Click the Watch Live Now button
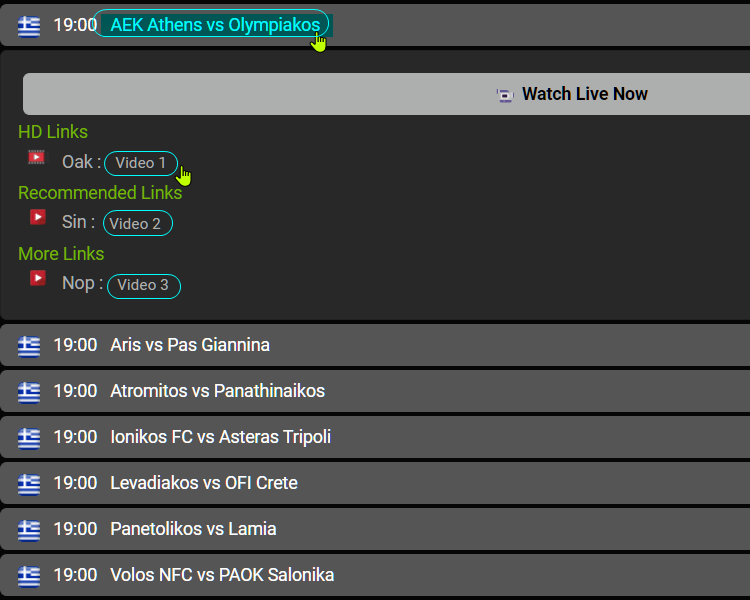This screenshot has width=750, height=600. [386, 94]
